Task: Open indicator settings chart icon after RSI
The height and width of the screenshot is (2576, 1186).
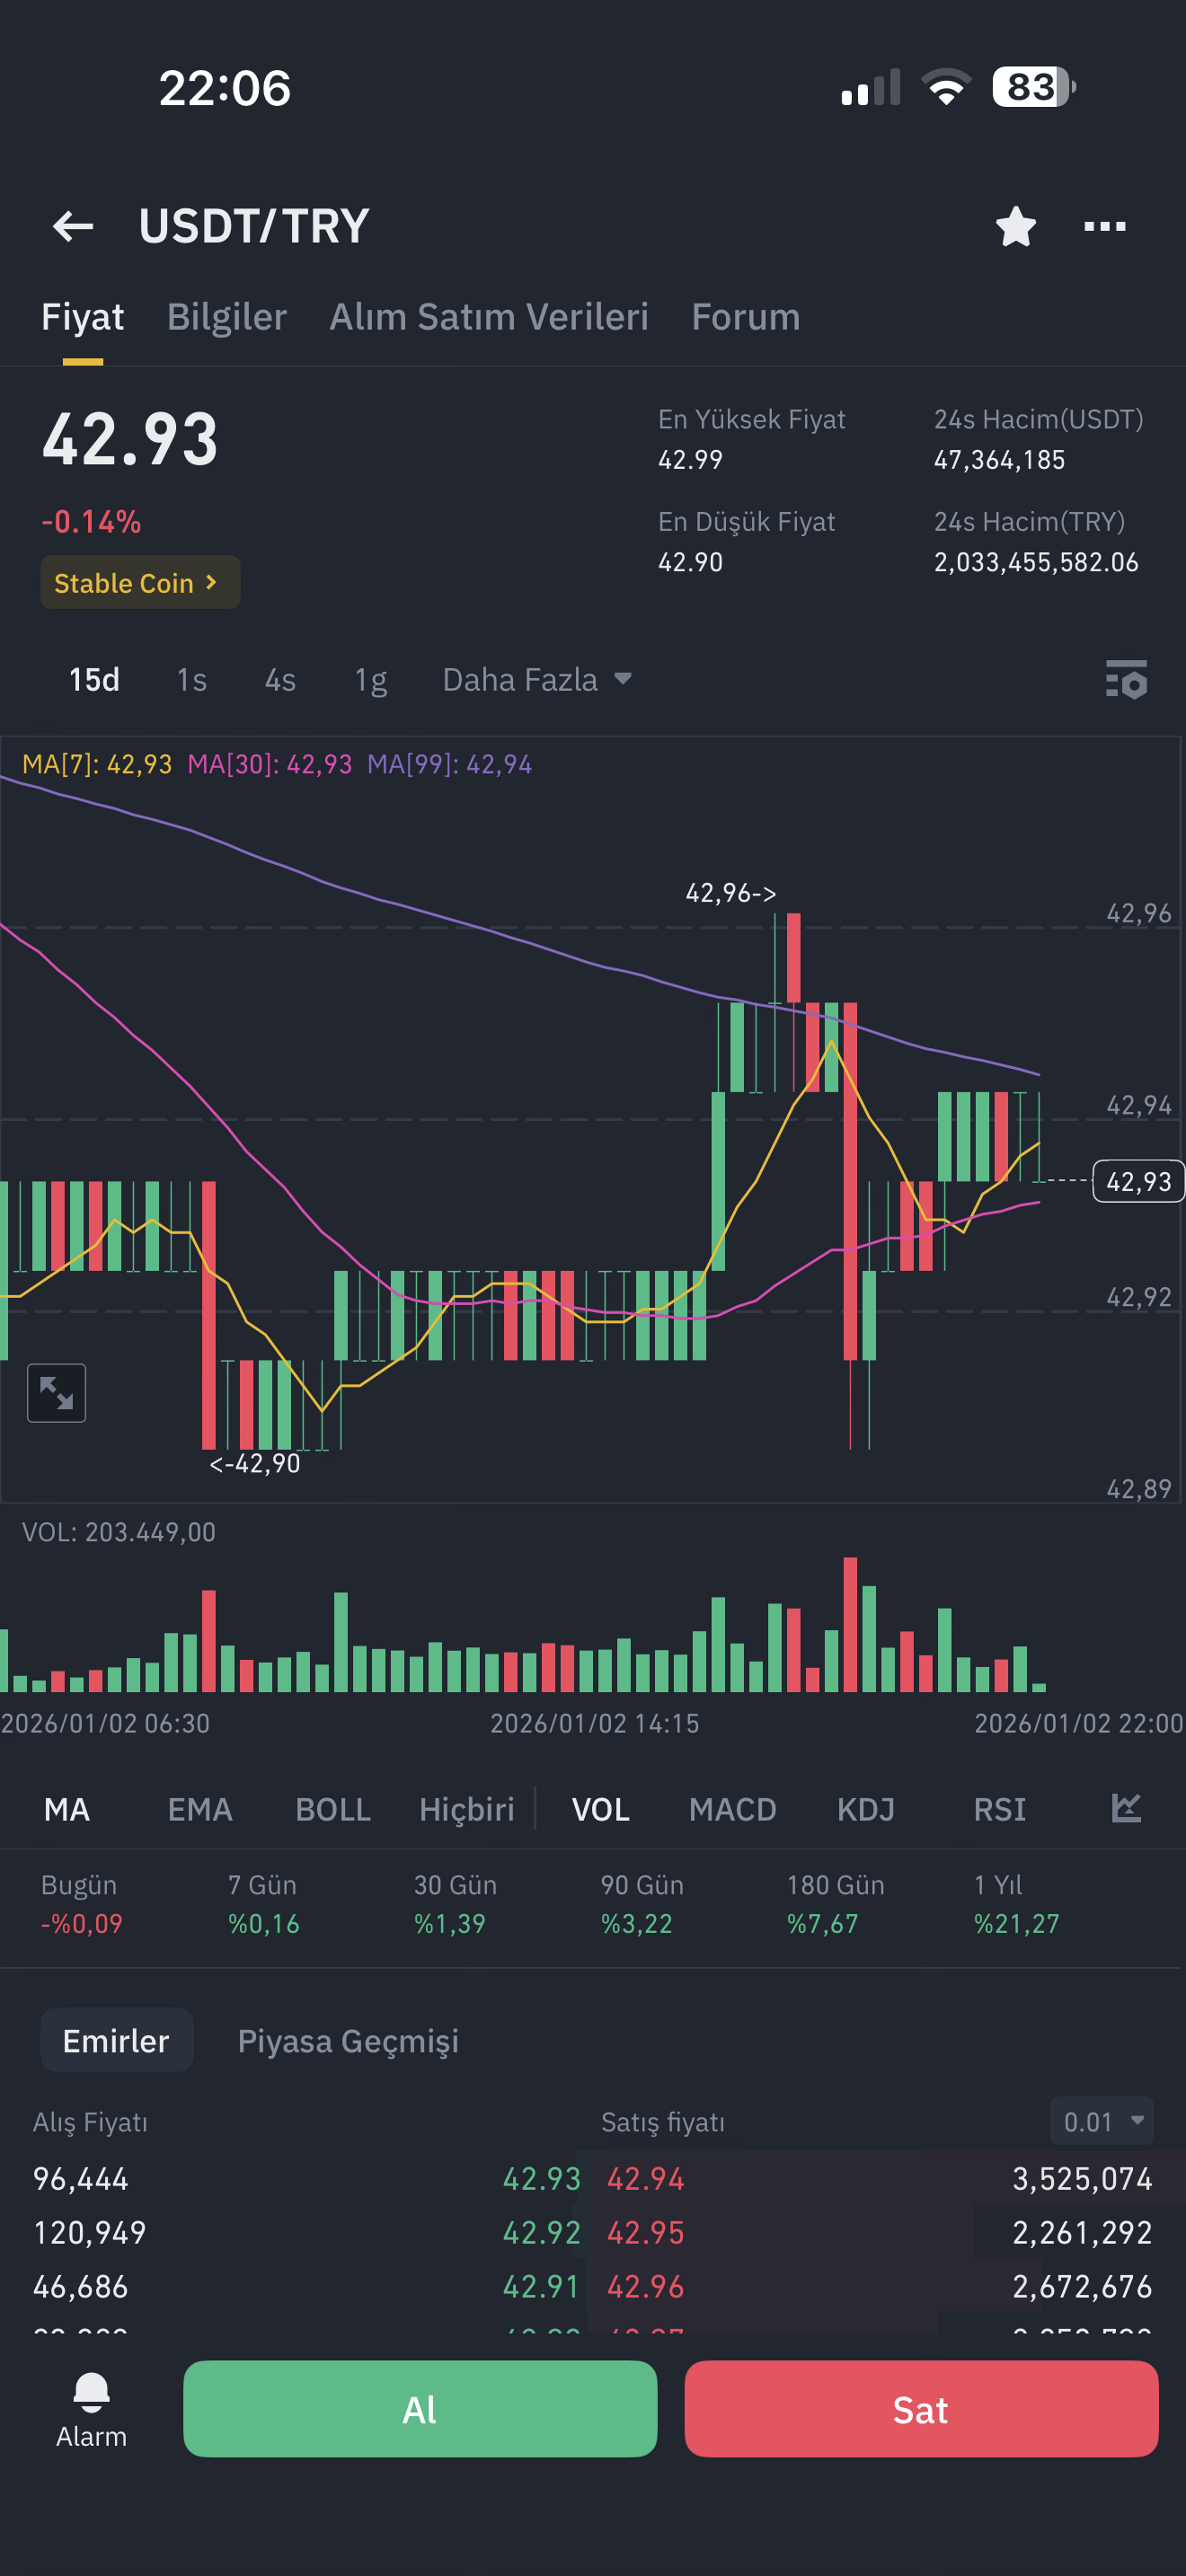Action: click(x=1126, y=1808)
